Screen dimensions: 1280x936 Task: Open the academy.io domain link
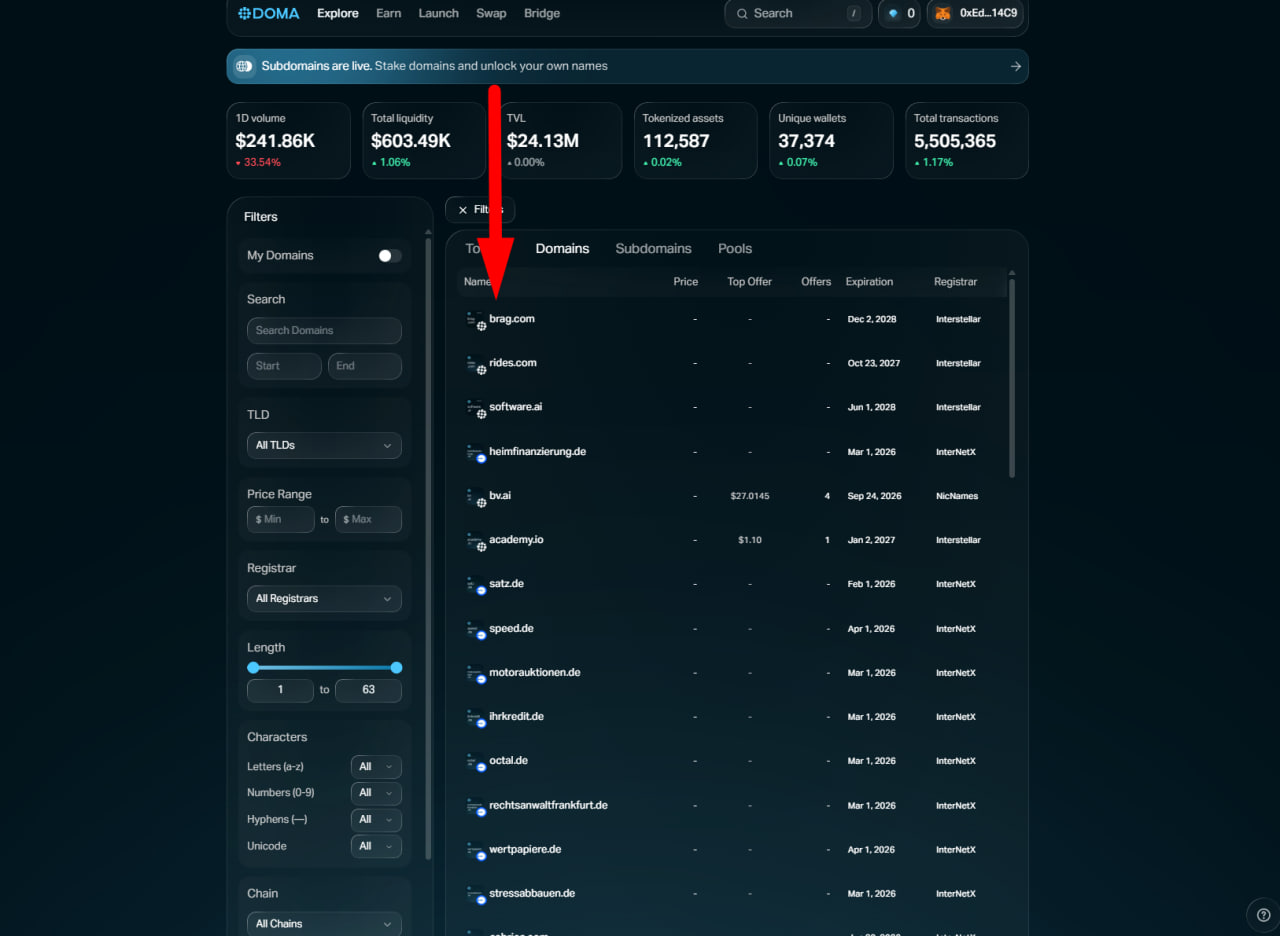pos(516,540)
